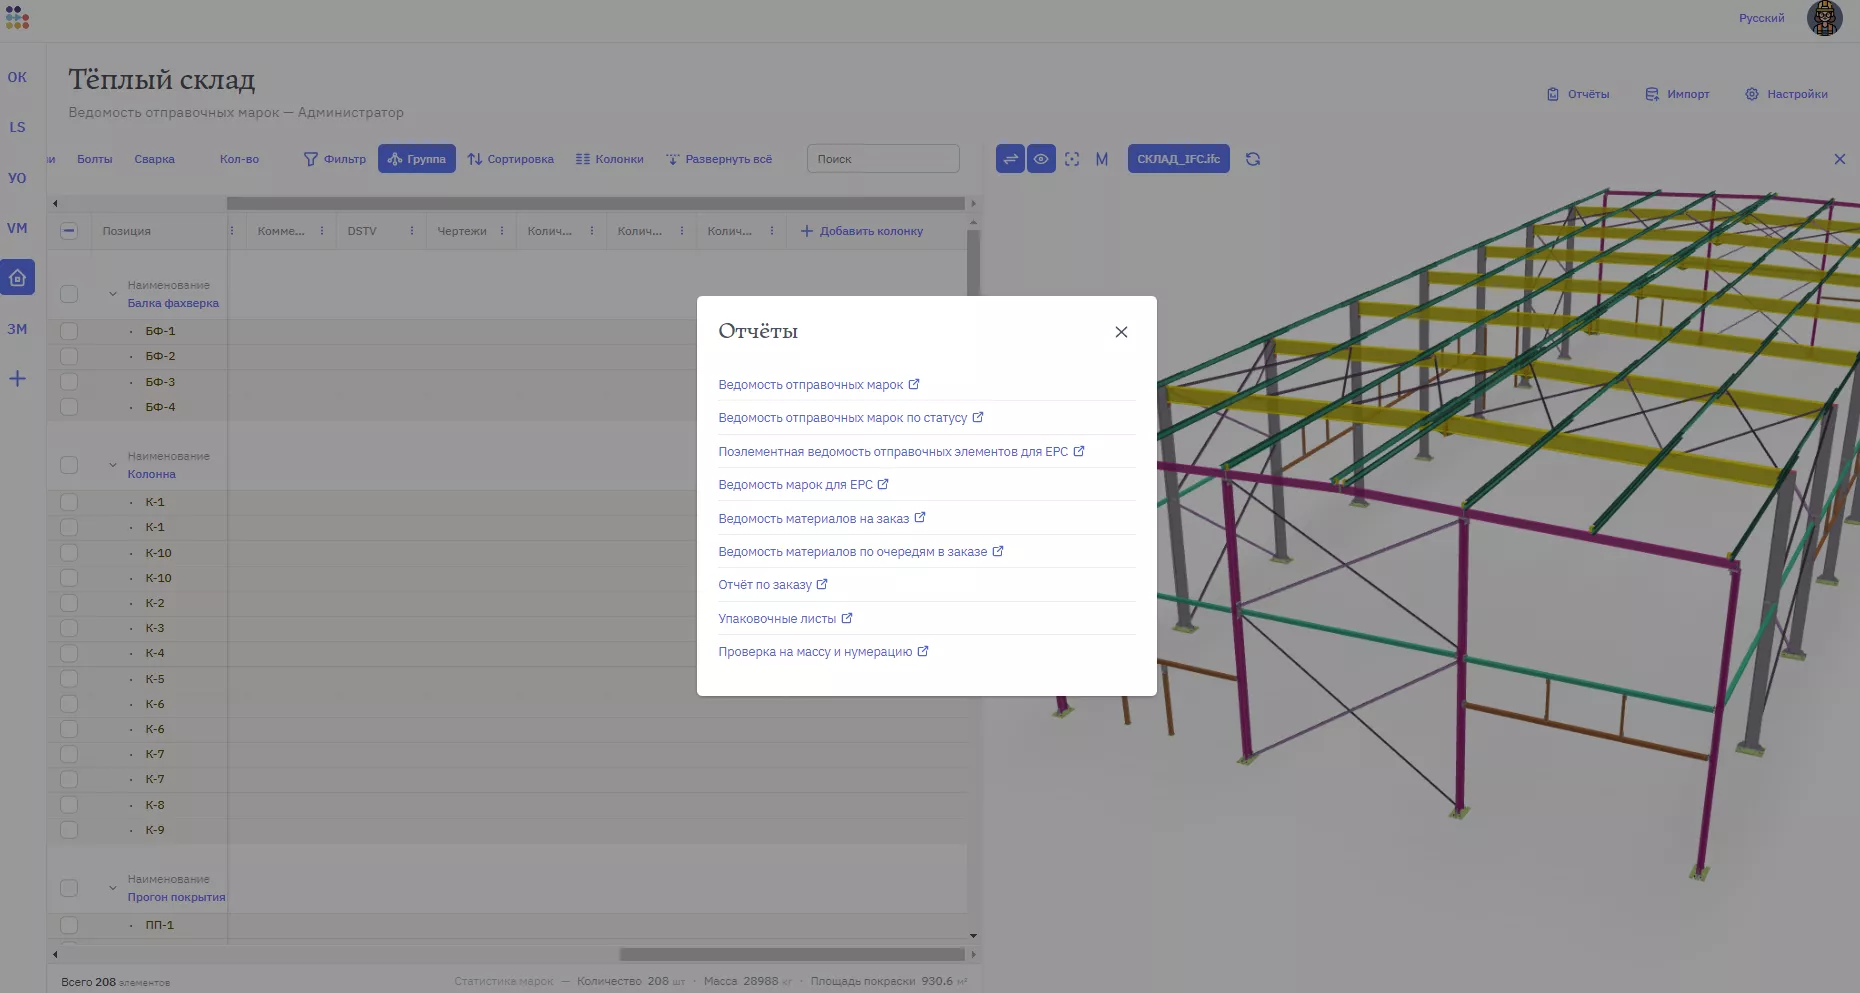
Task: Collapse the Колонна group chevron
Action: (x=113, y=465)
